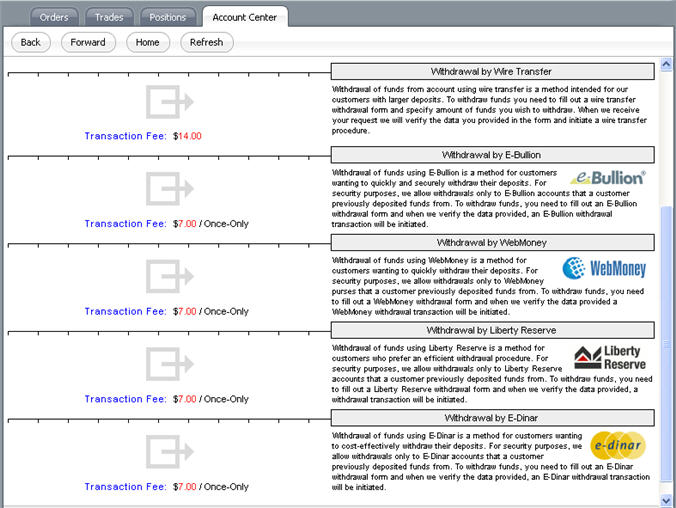Image resolution: width=676 pixels, height=508 pixels.
Task: Click the Liberty Reserve logo
Action: (x=610, y=357)
